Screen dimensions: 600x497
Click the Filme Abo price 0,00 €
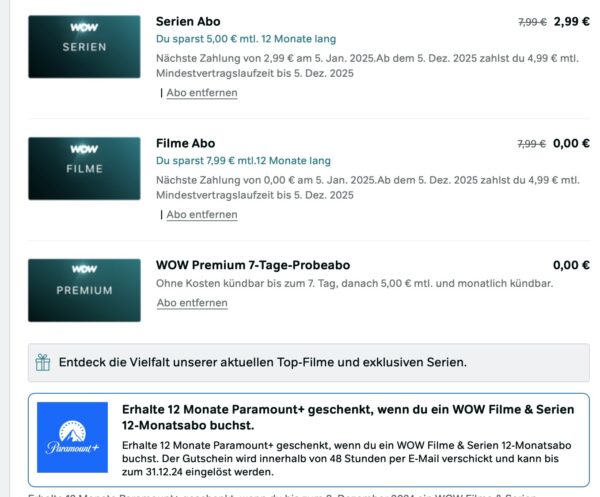[571, 143]
